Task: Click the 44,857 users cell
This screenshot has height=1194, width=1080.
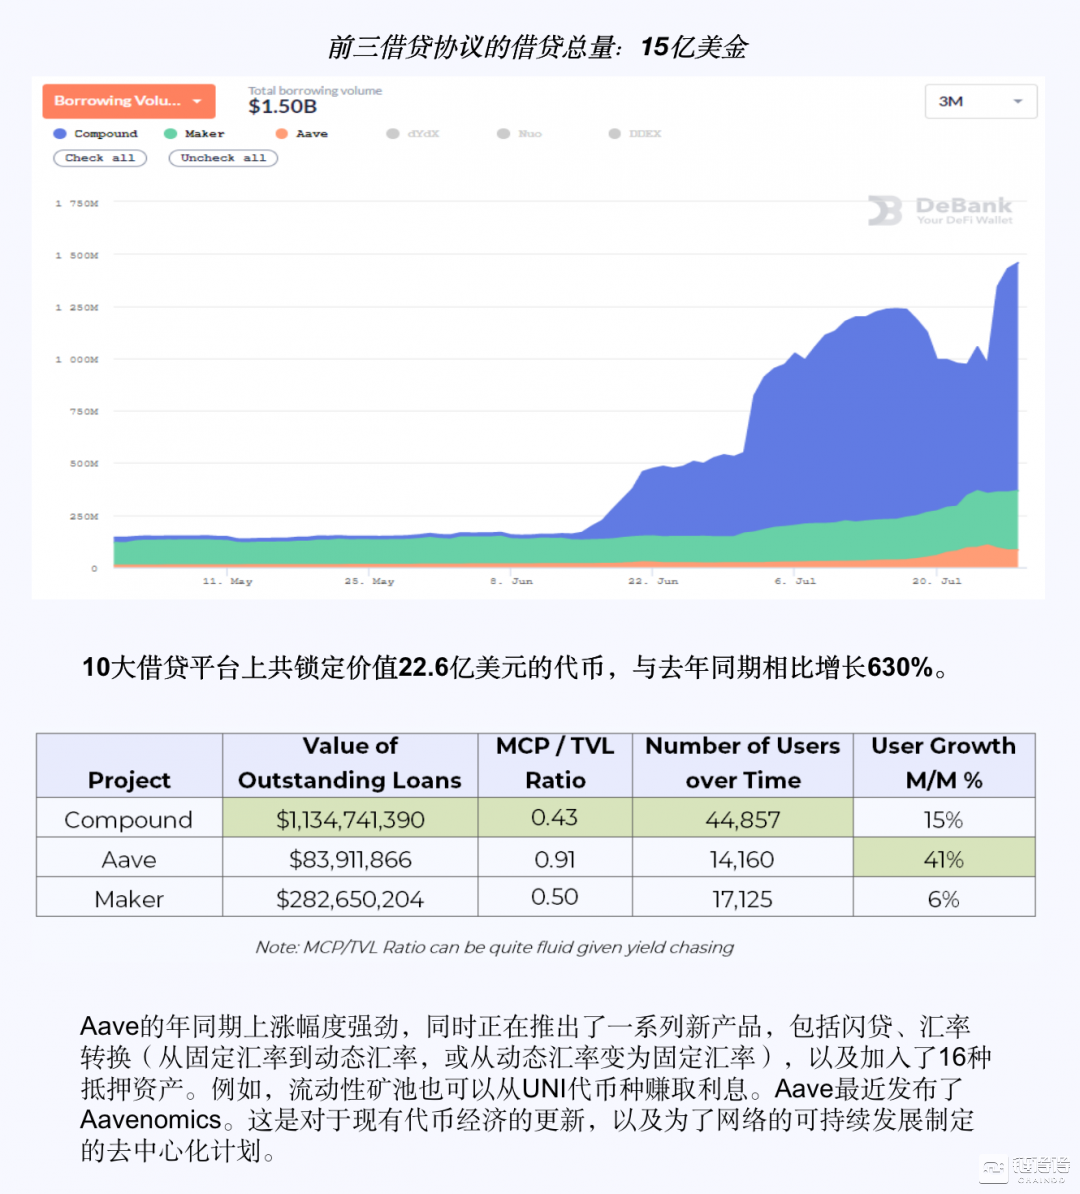Action: click(743, 819)
